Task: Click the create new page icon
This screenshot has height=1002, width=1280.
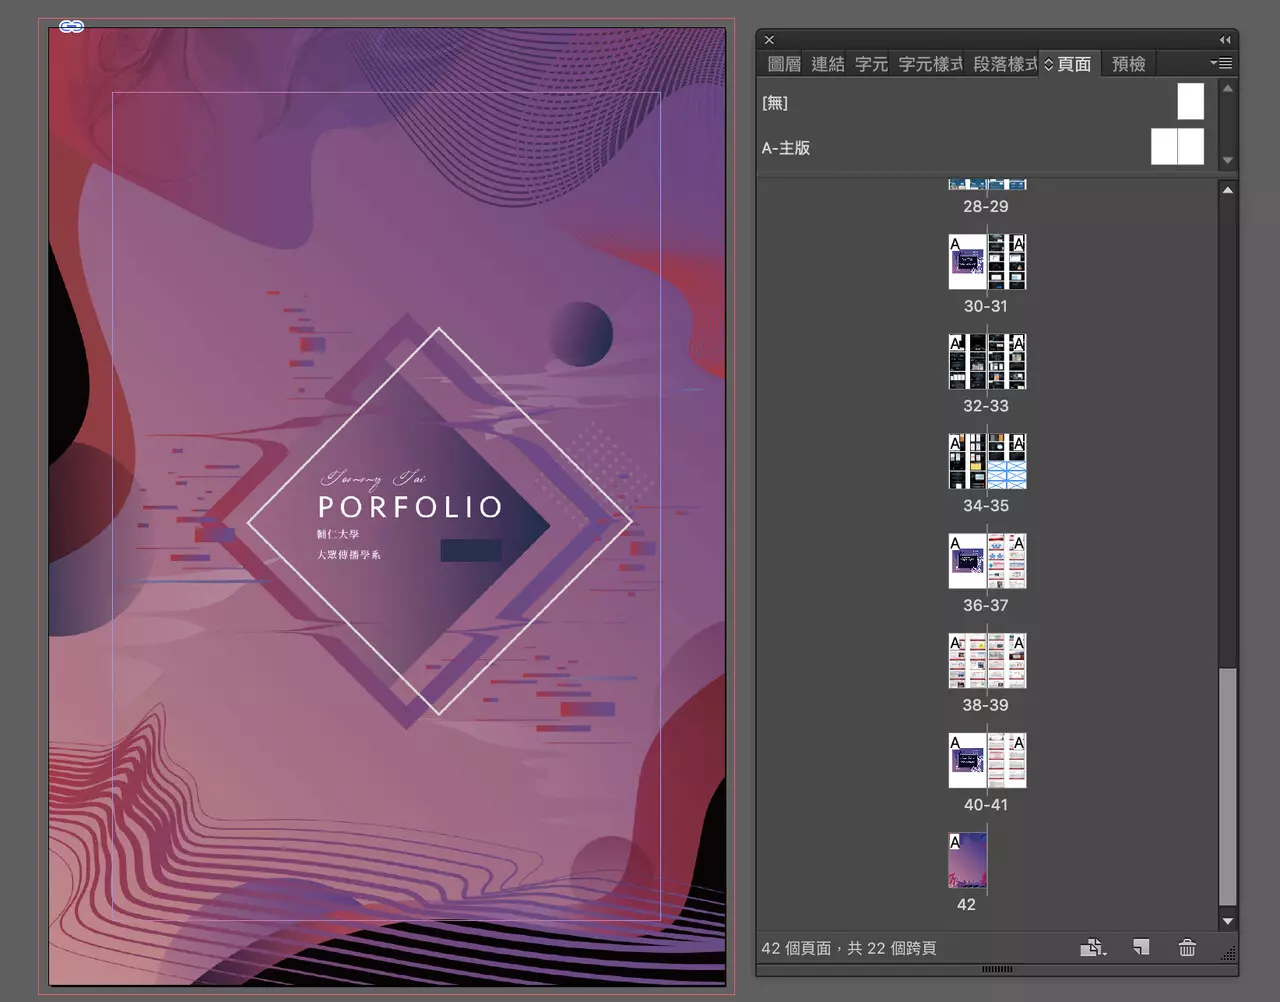Action: pyautogui.click(x=1141, y=947)
